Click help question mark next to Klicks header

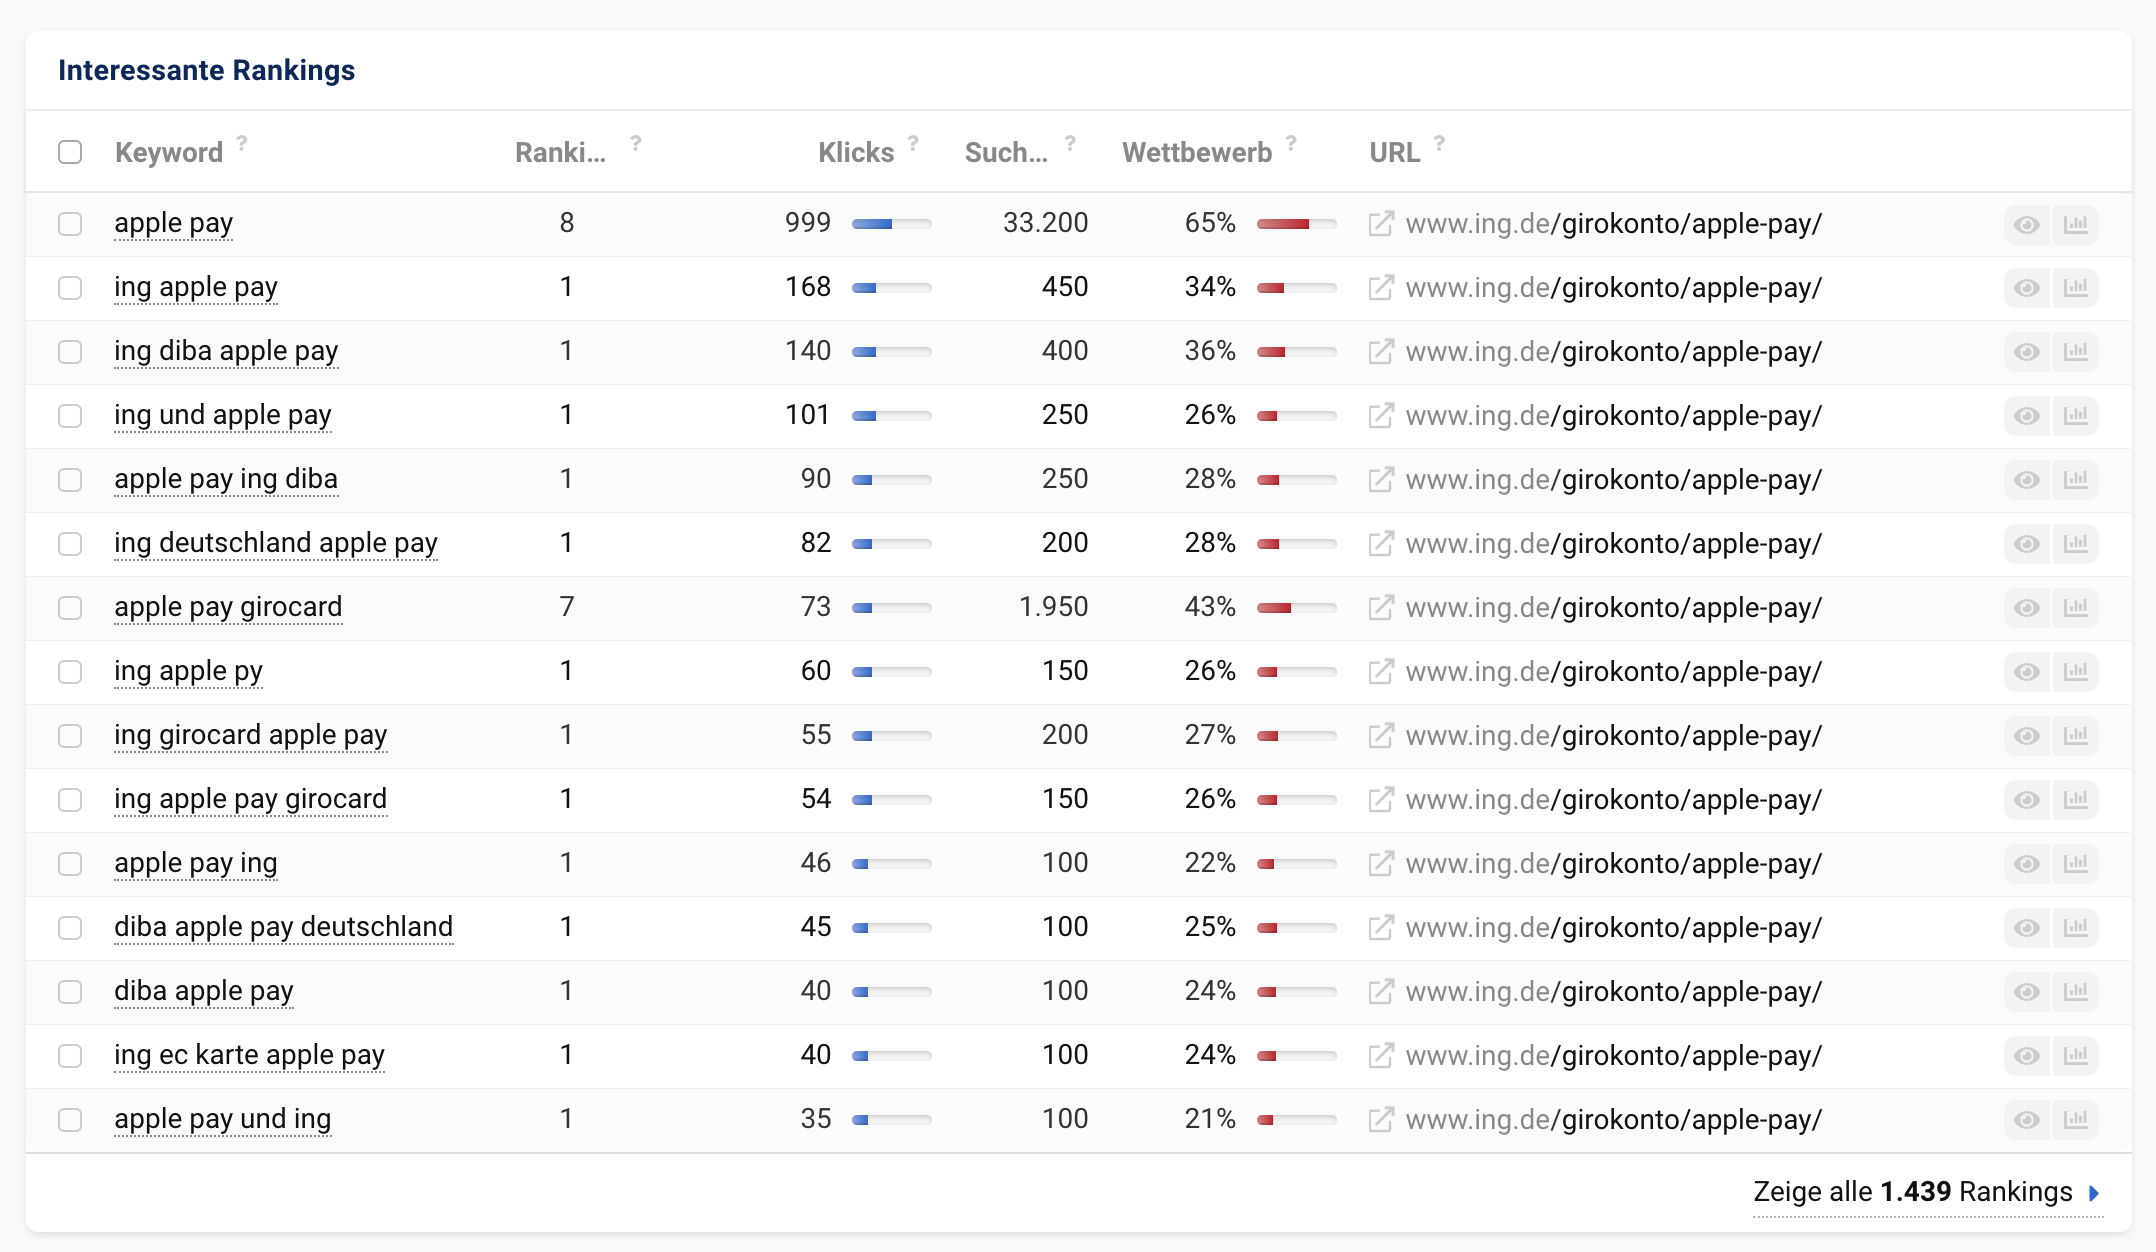point(913,143)
